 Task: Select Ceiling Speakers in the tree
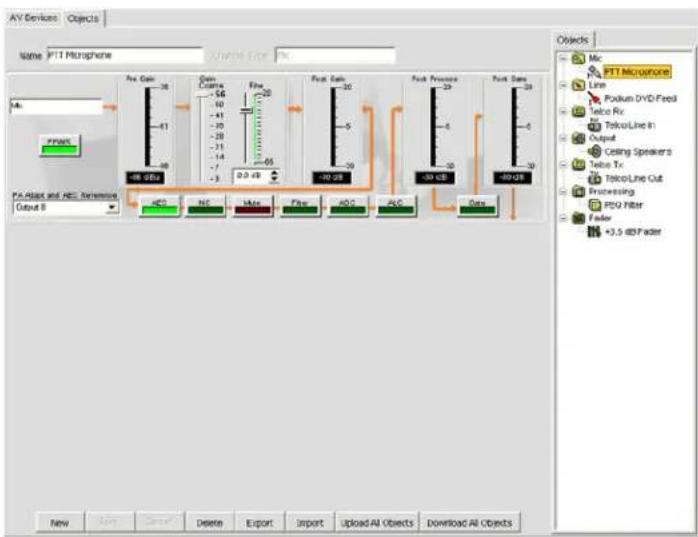coord(638,152)
